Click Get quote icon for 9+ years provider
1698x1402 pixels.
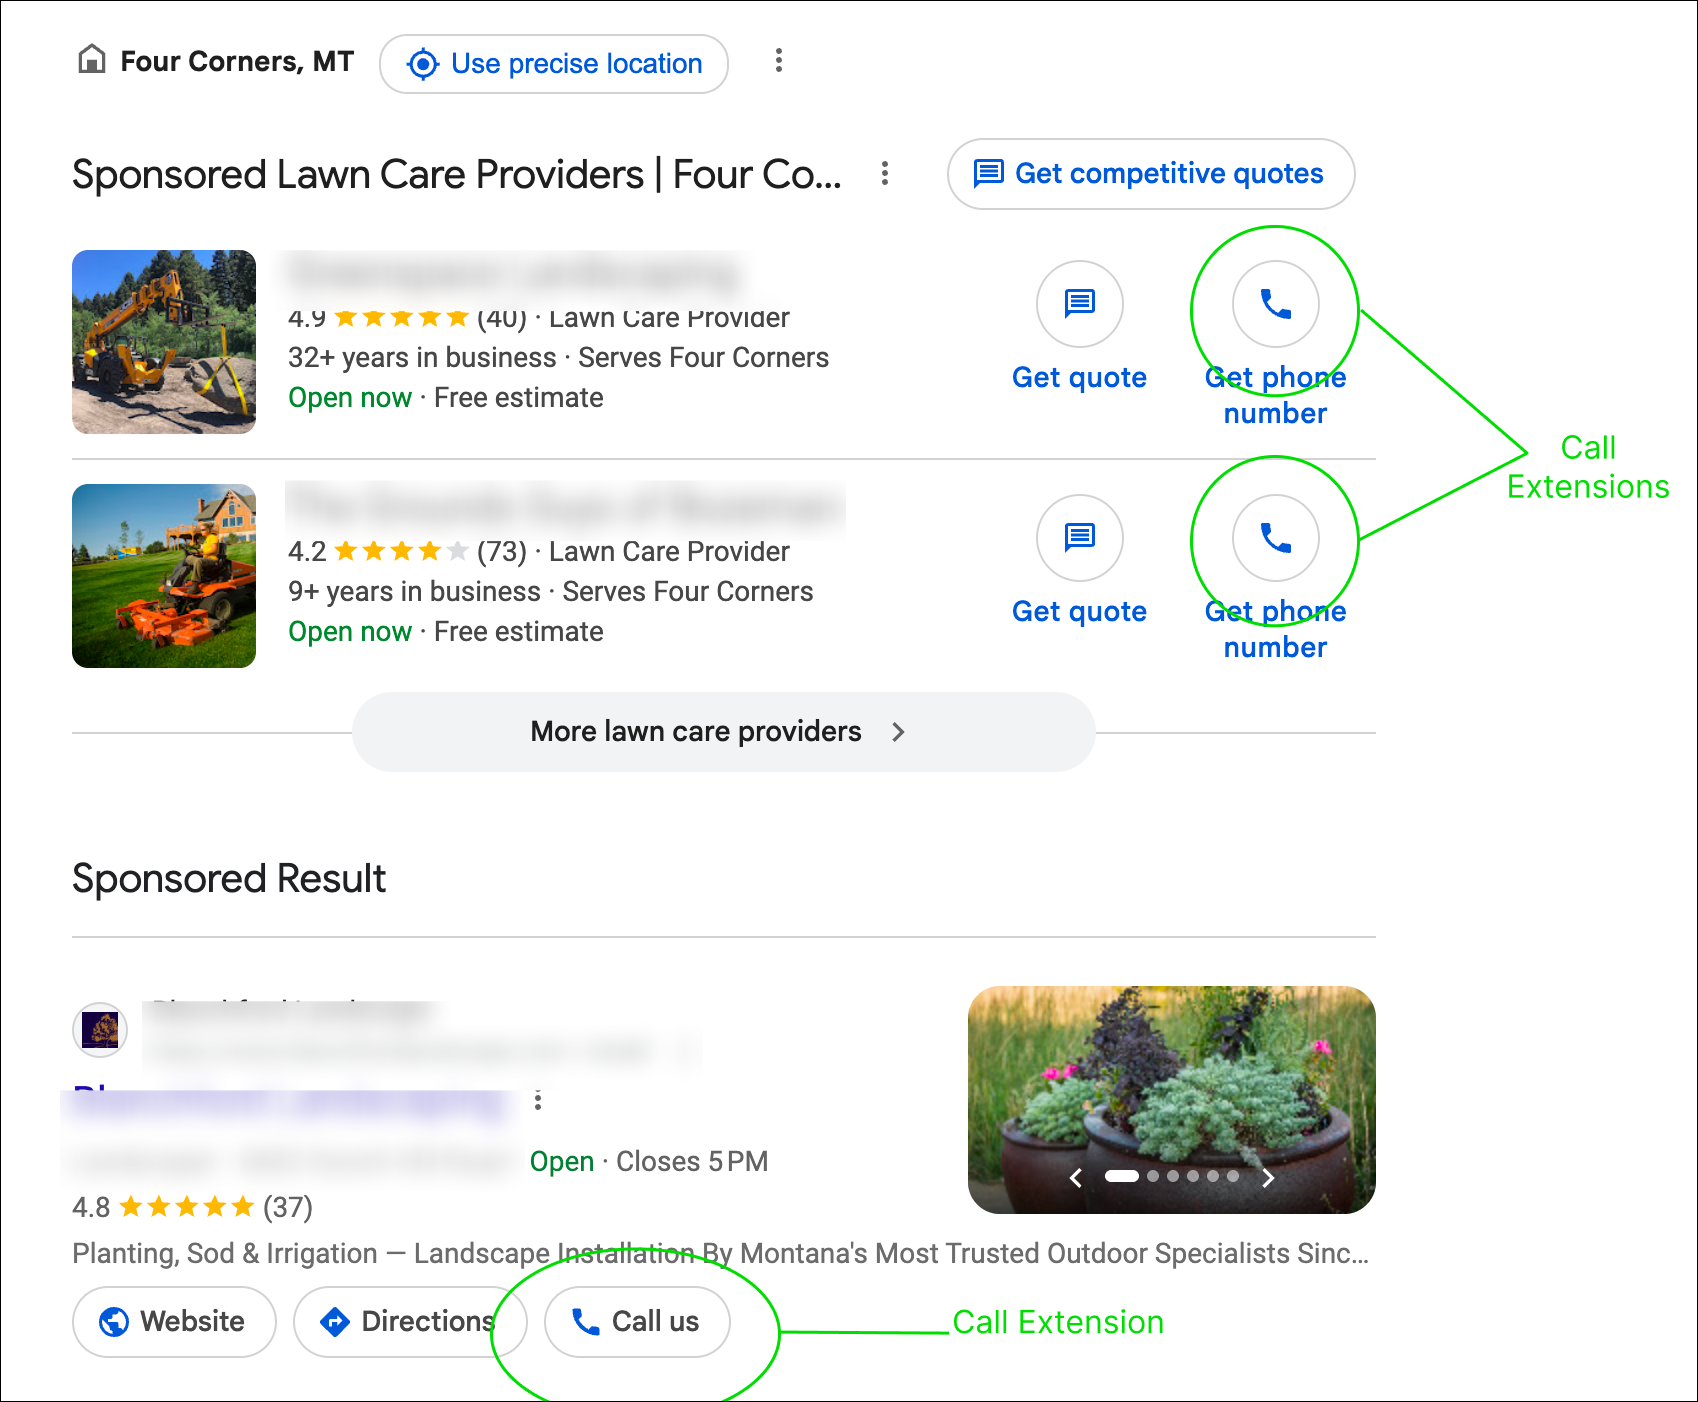pyautogui.click(x=1080, y=538)
